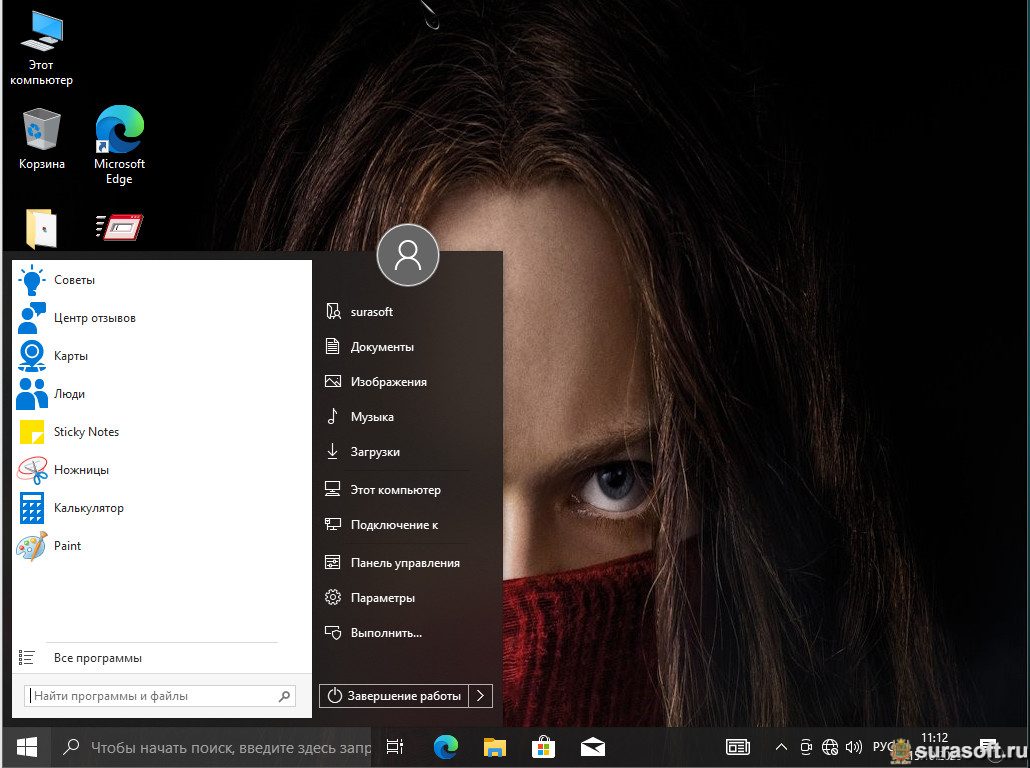Open Sticky Notes from the Start menu
1030x768 pixels.
pos(85,432)
